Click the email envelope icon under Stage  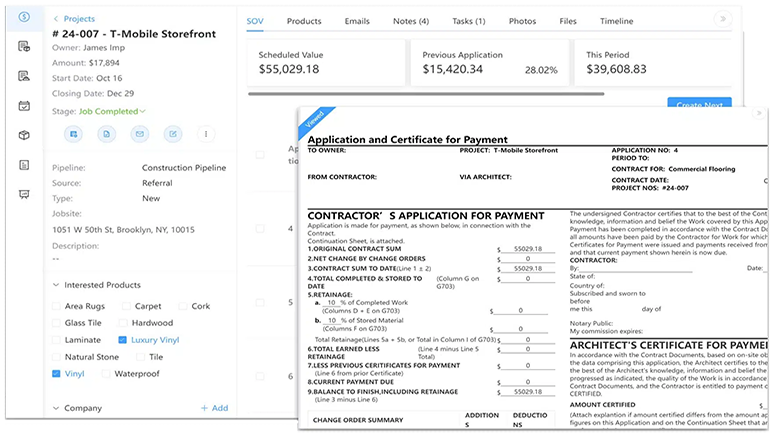point(140,133)
